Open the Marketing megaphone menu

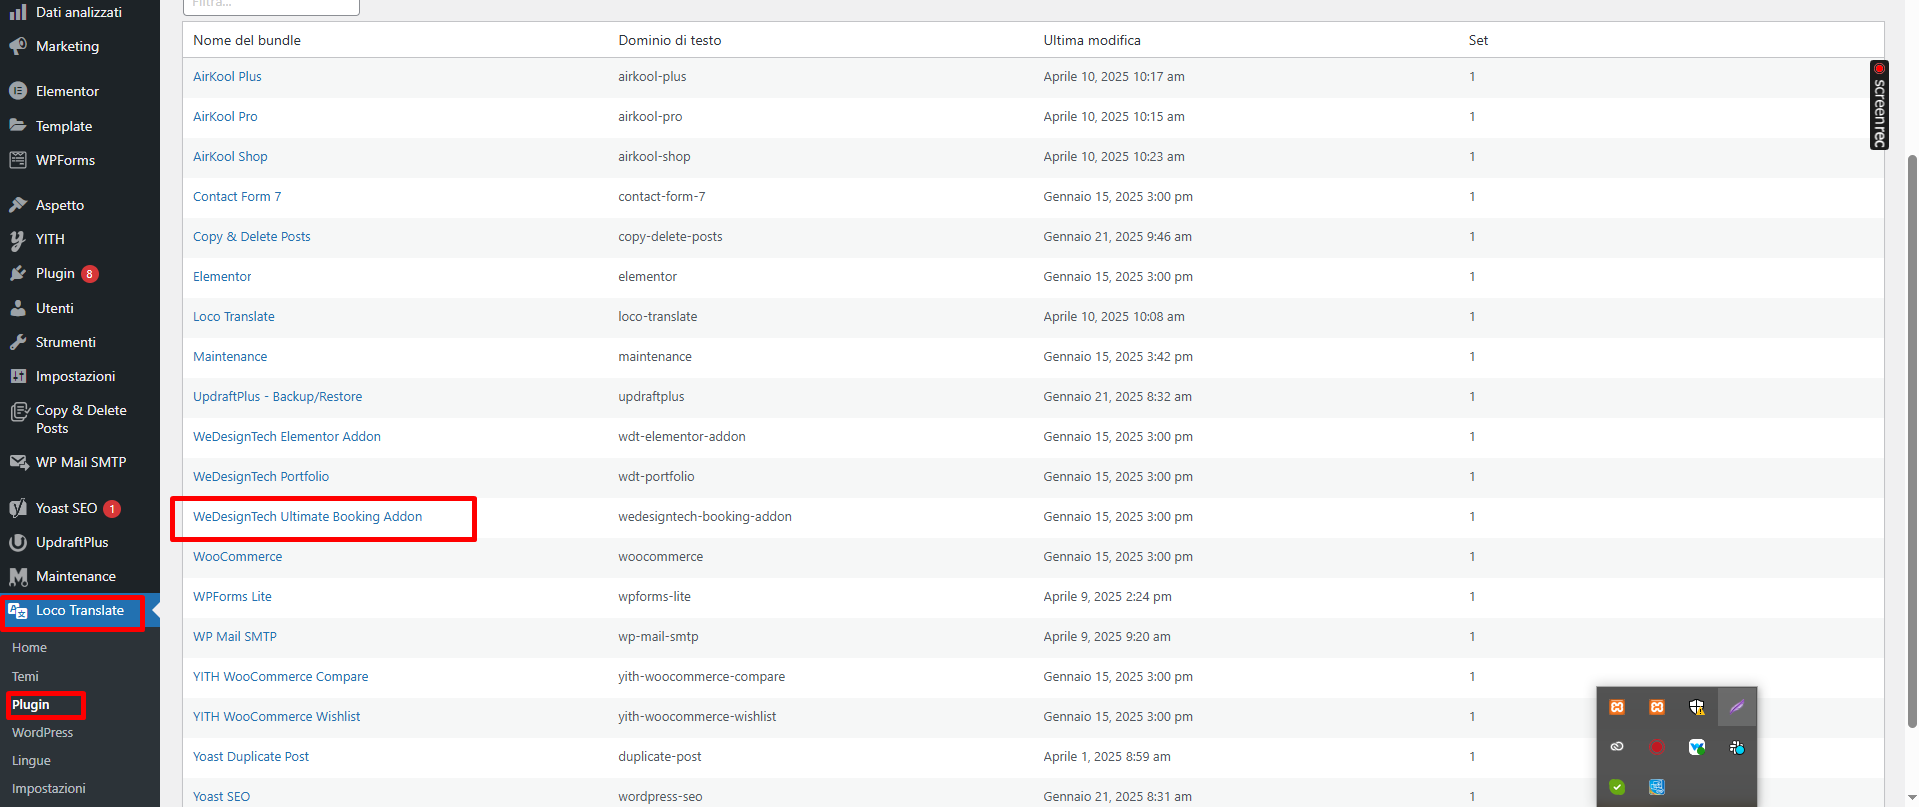click(x=67, y=46)
